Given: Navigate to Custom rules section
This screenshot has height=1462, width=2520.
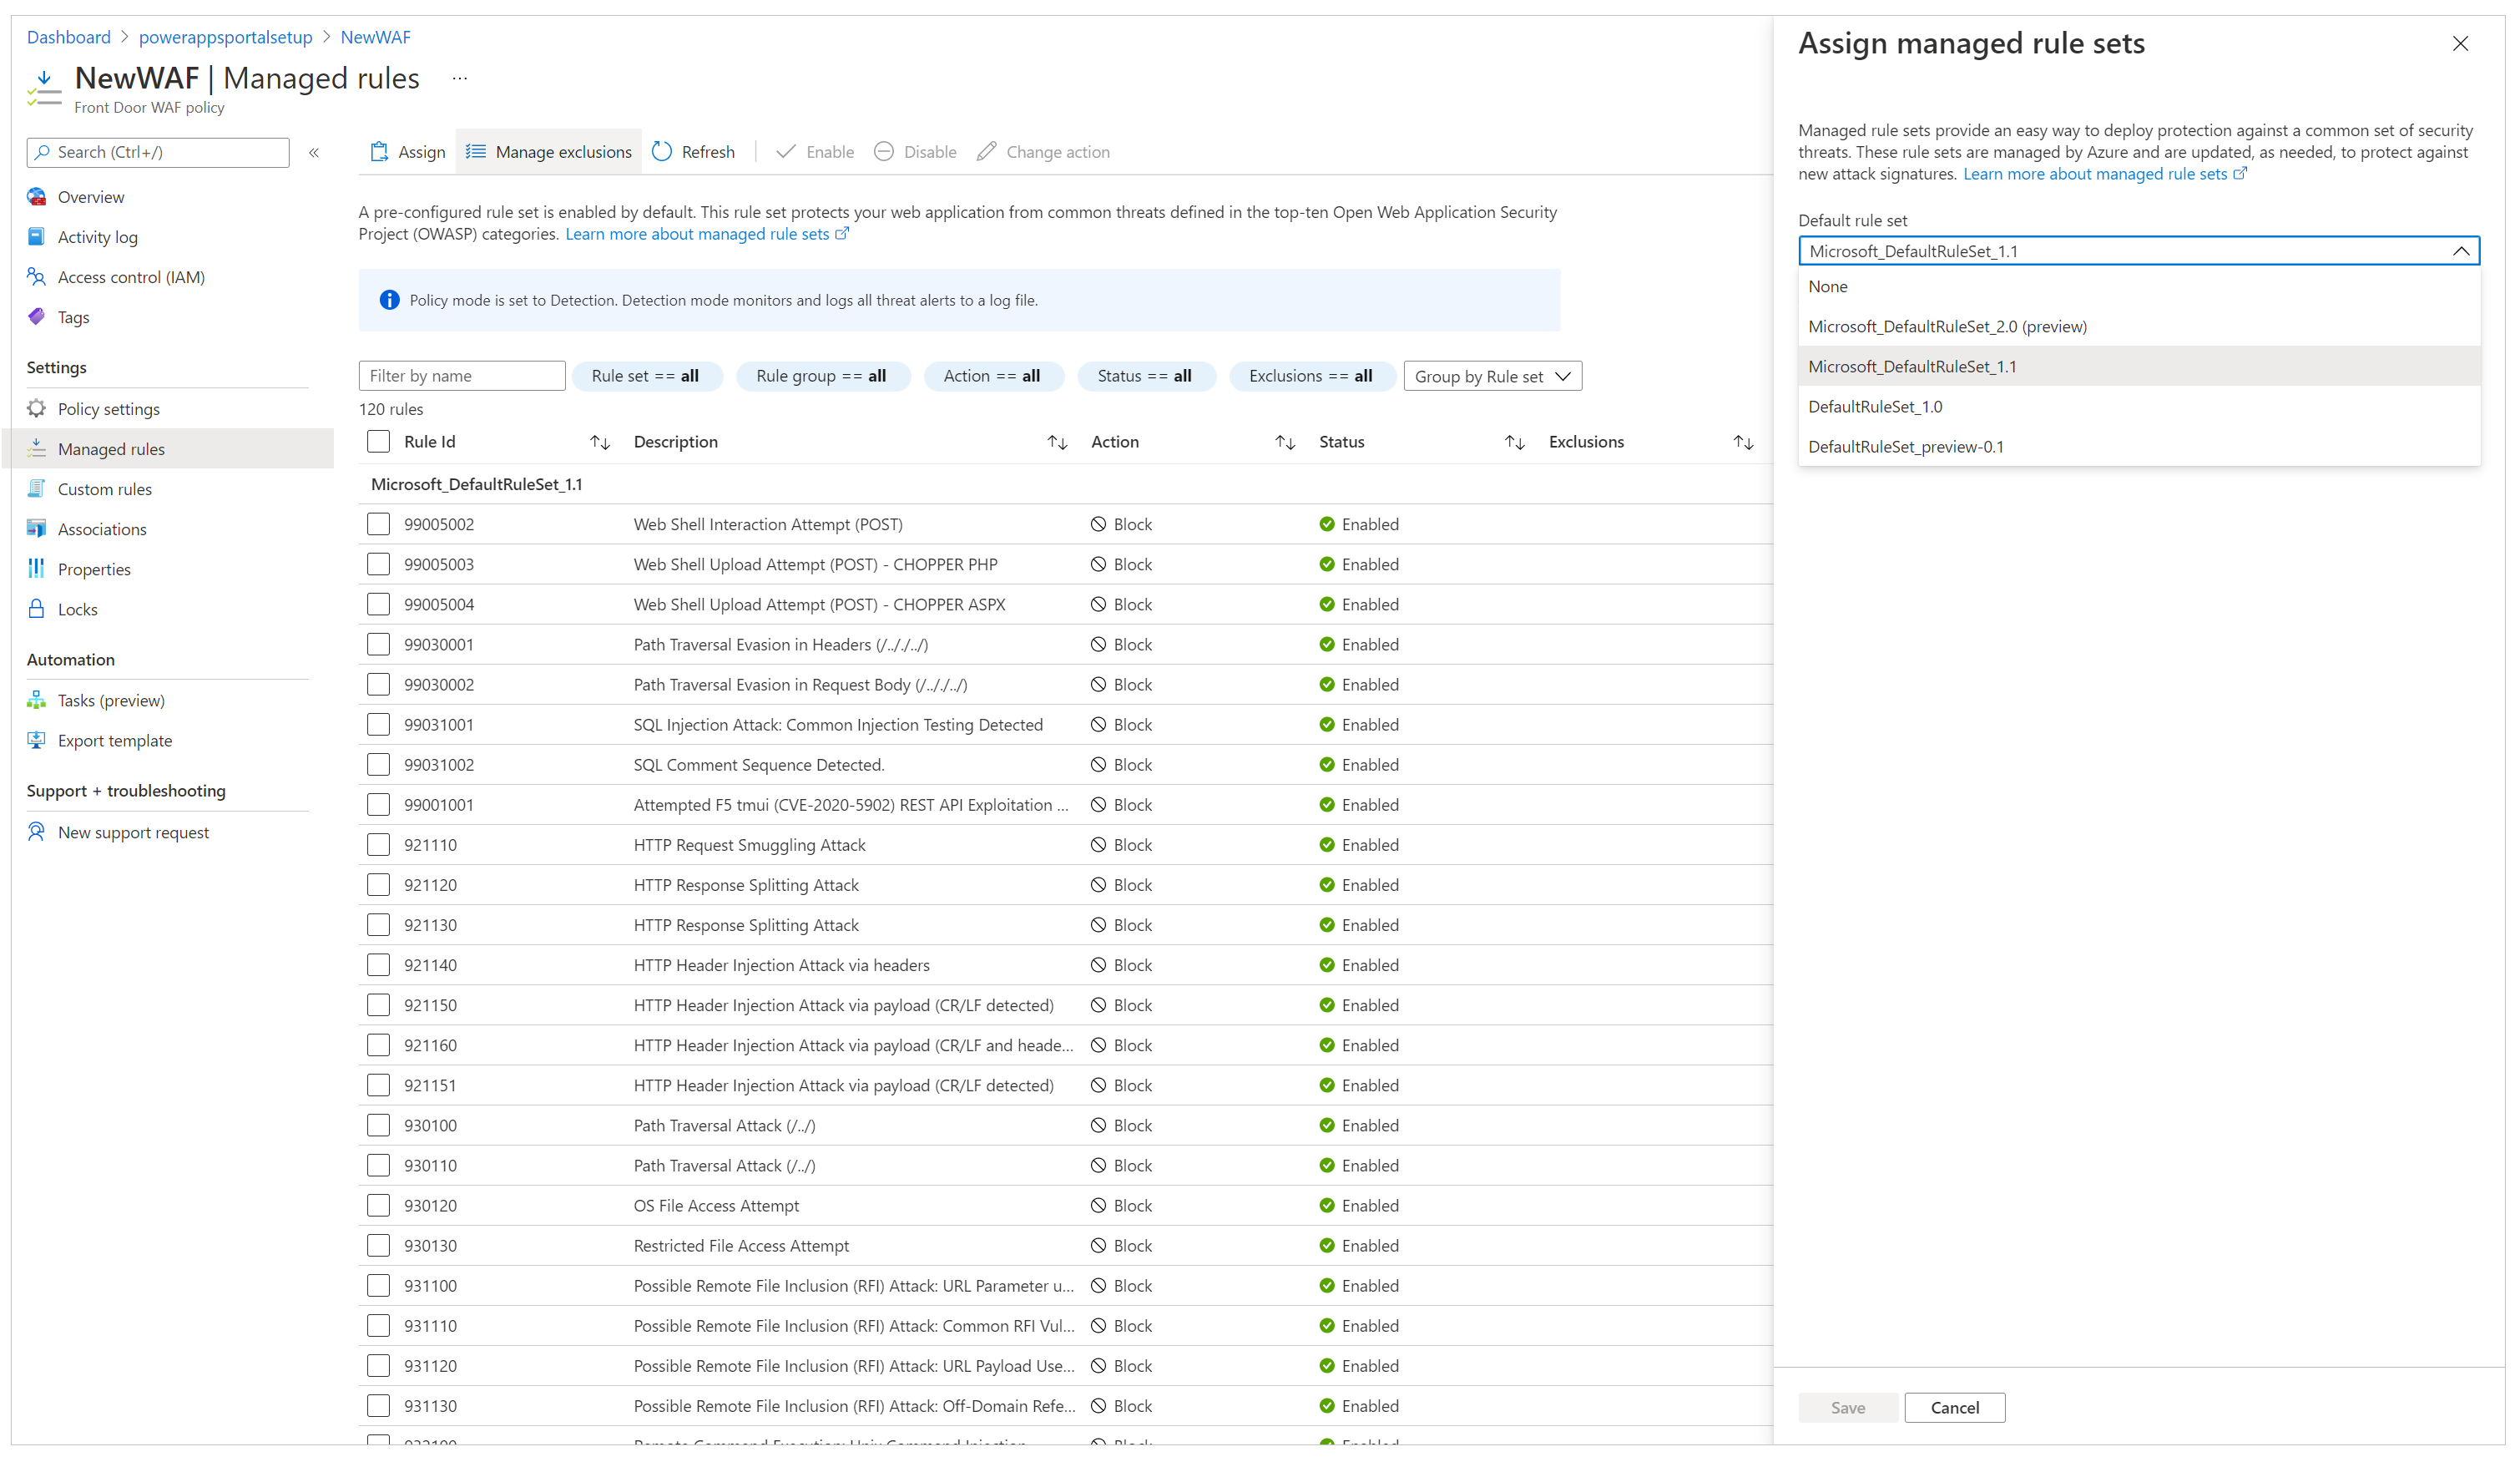Looking at the screenshot, I should coord(106,488).
